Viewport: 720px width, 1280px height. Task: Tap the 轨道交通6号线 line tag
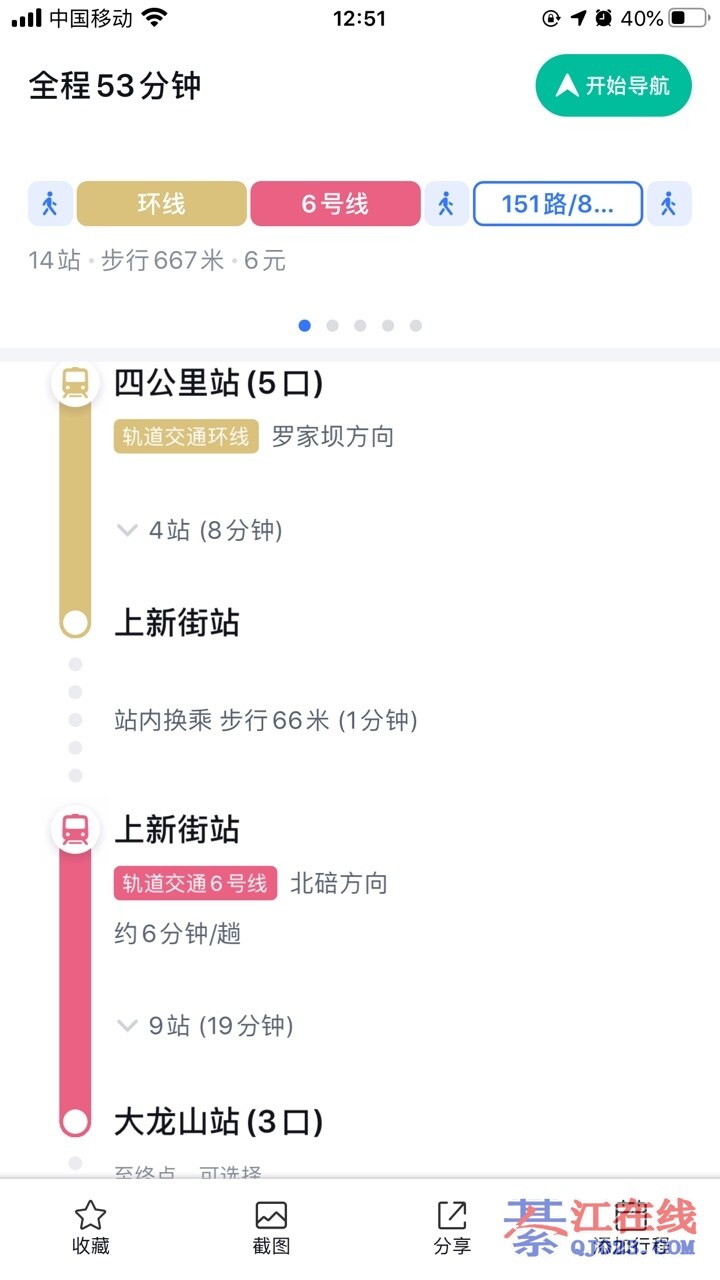[x=195, y=883]
